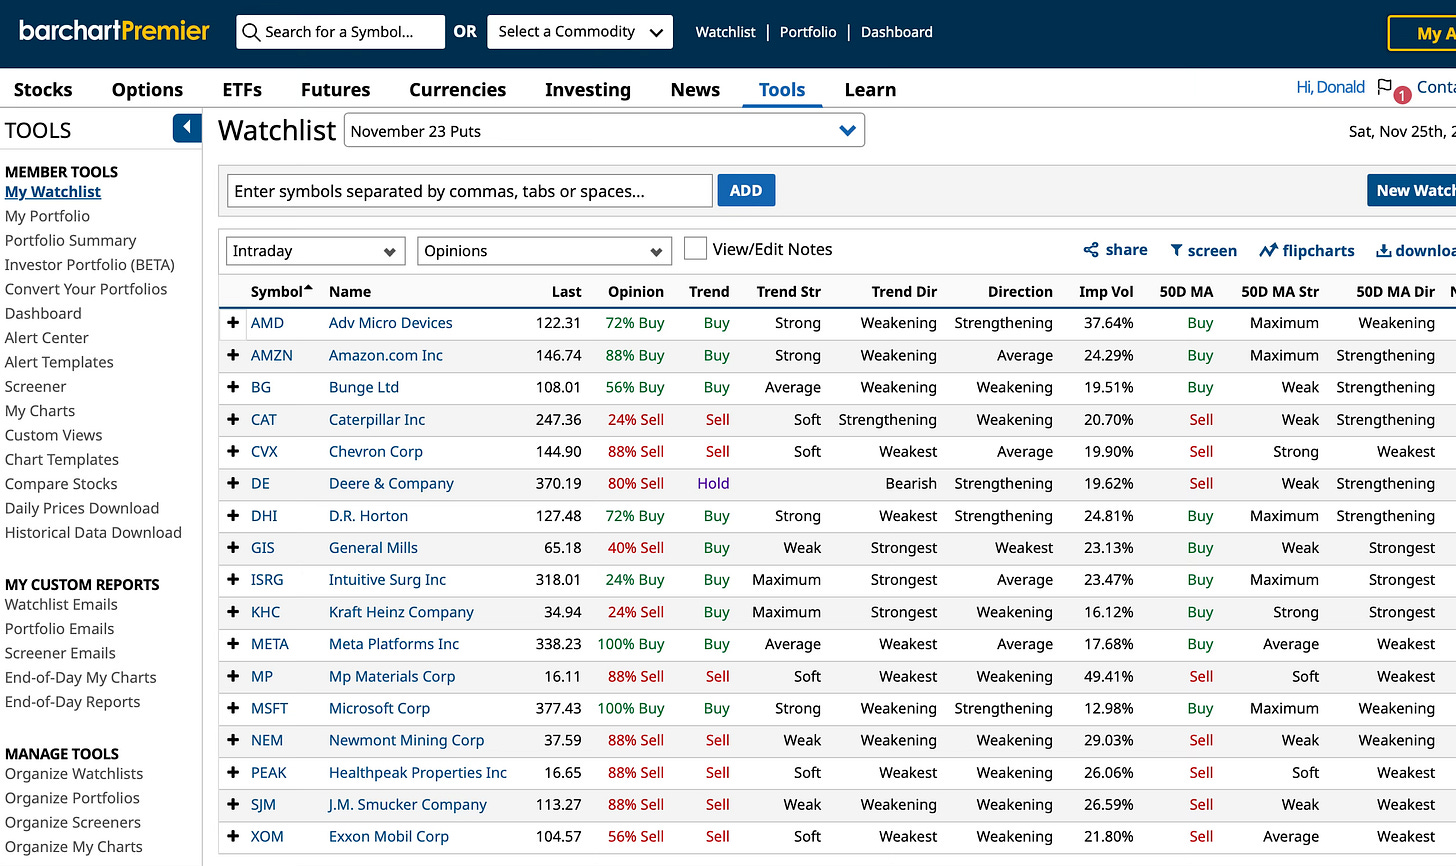Expand the CVX row plus icon

233,452
